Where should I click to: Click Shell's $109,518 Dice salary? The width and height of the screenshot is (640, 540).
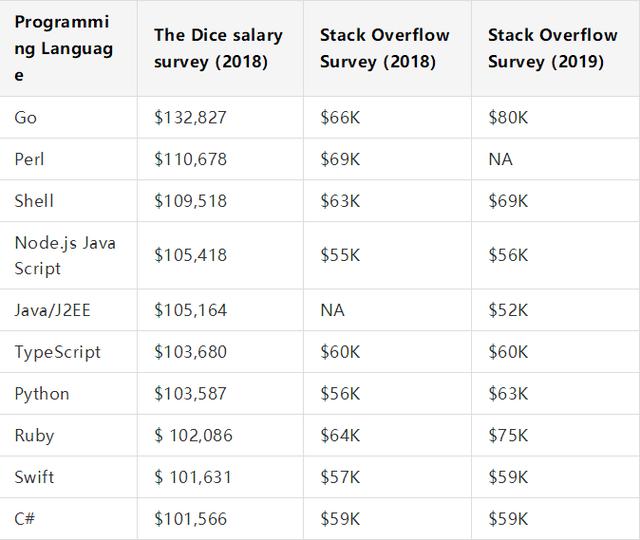[190, 201]
